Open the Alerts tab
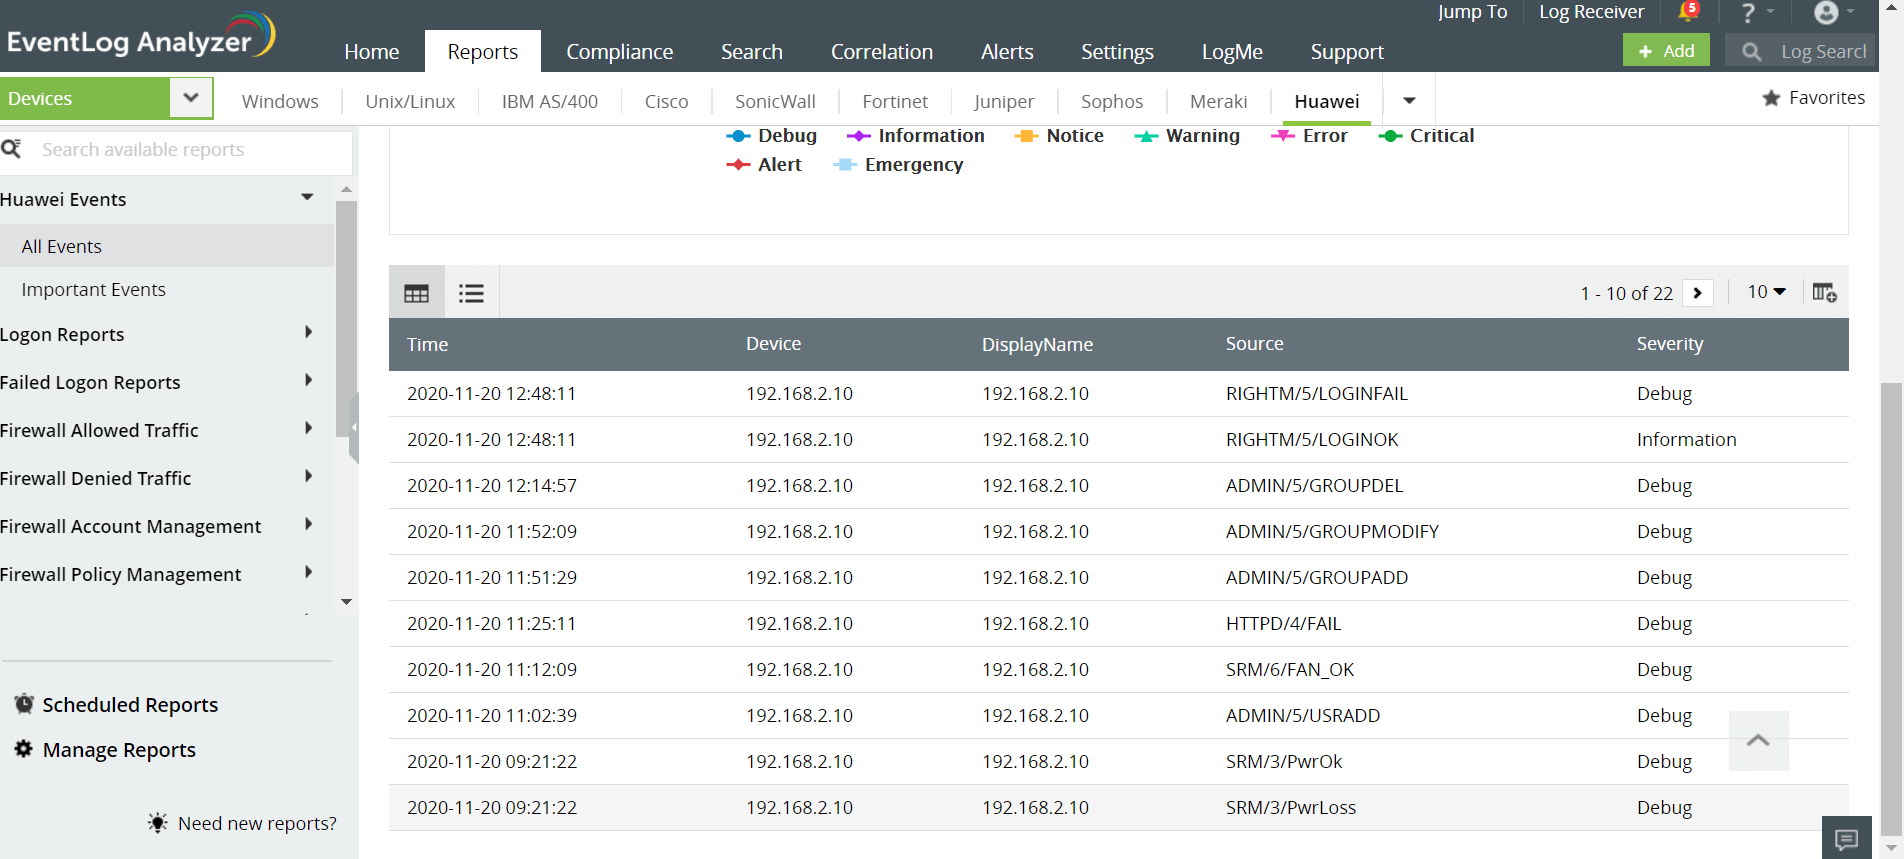This screenshot has height=859, width=1904. [1007, 51]
